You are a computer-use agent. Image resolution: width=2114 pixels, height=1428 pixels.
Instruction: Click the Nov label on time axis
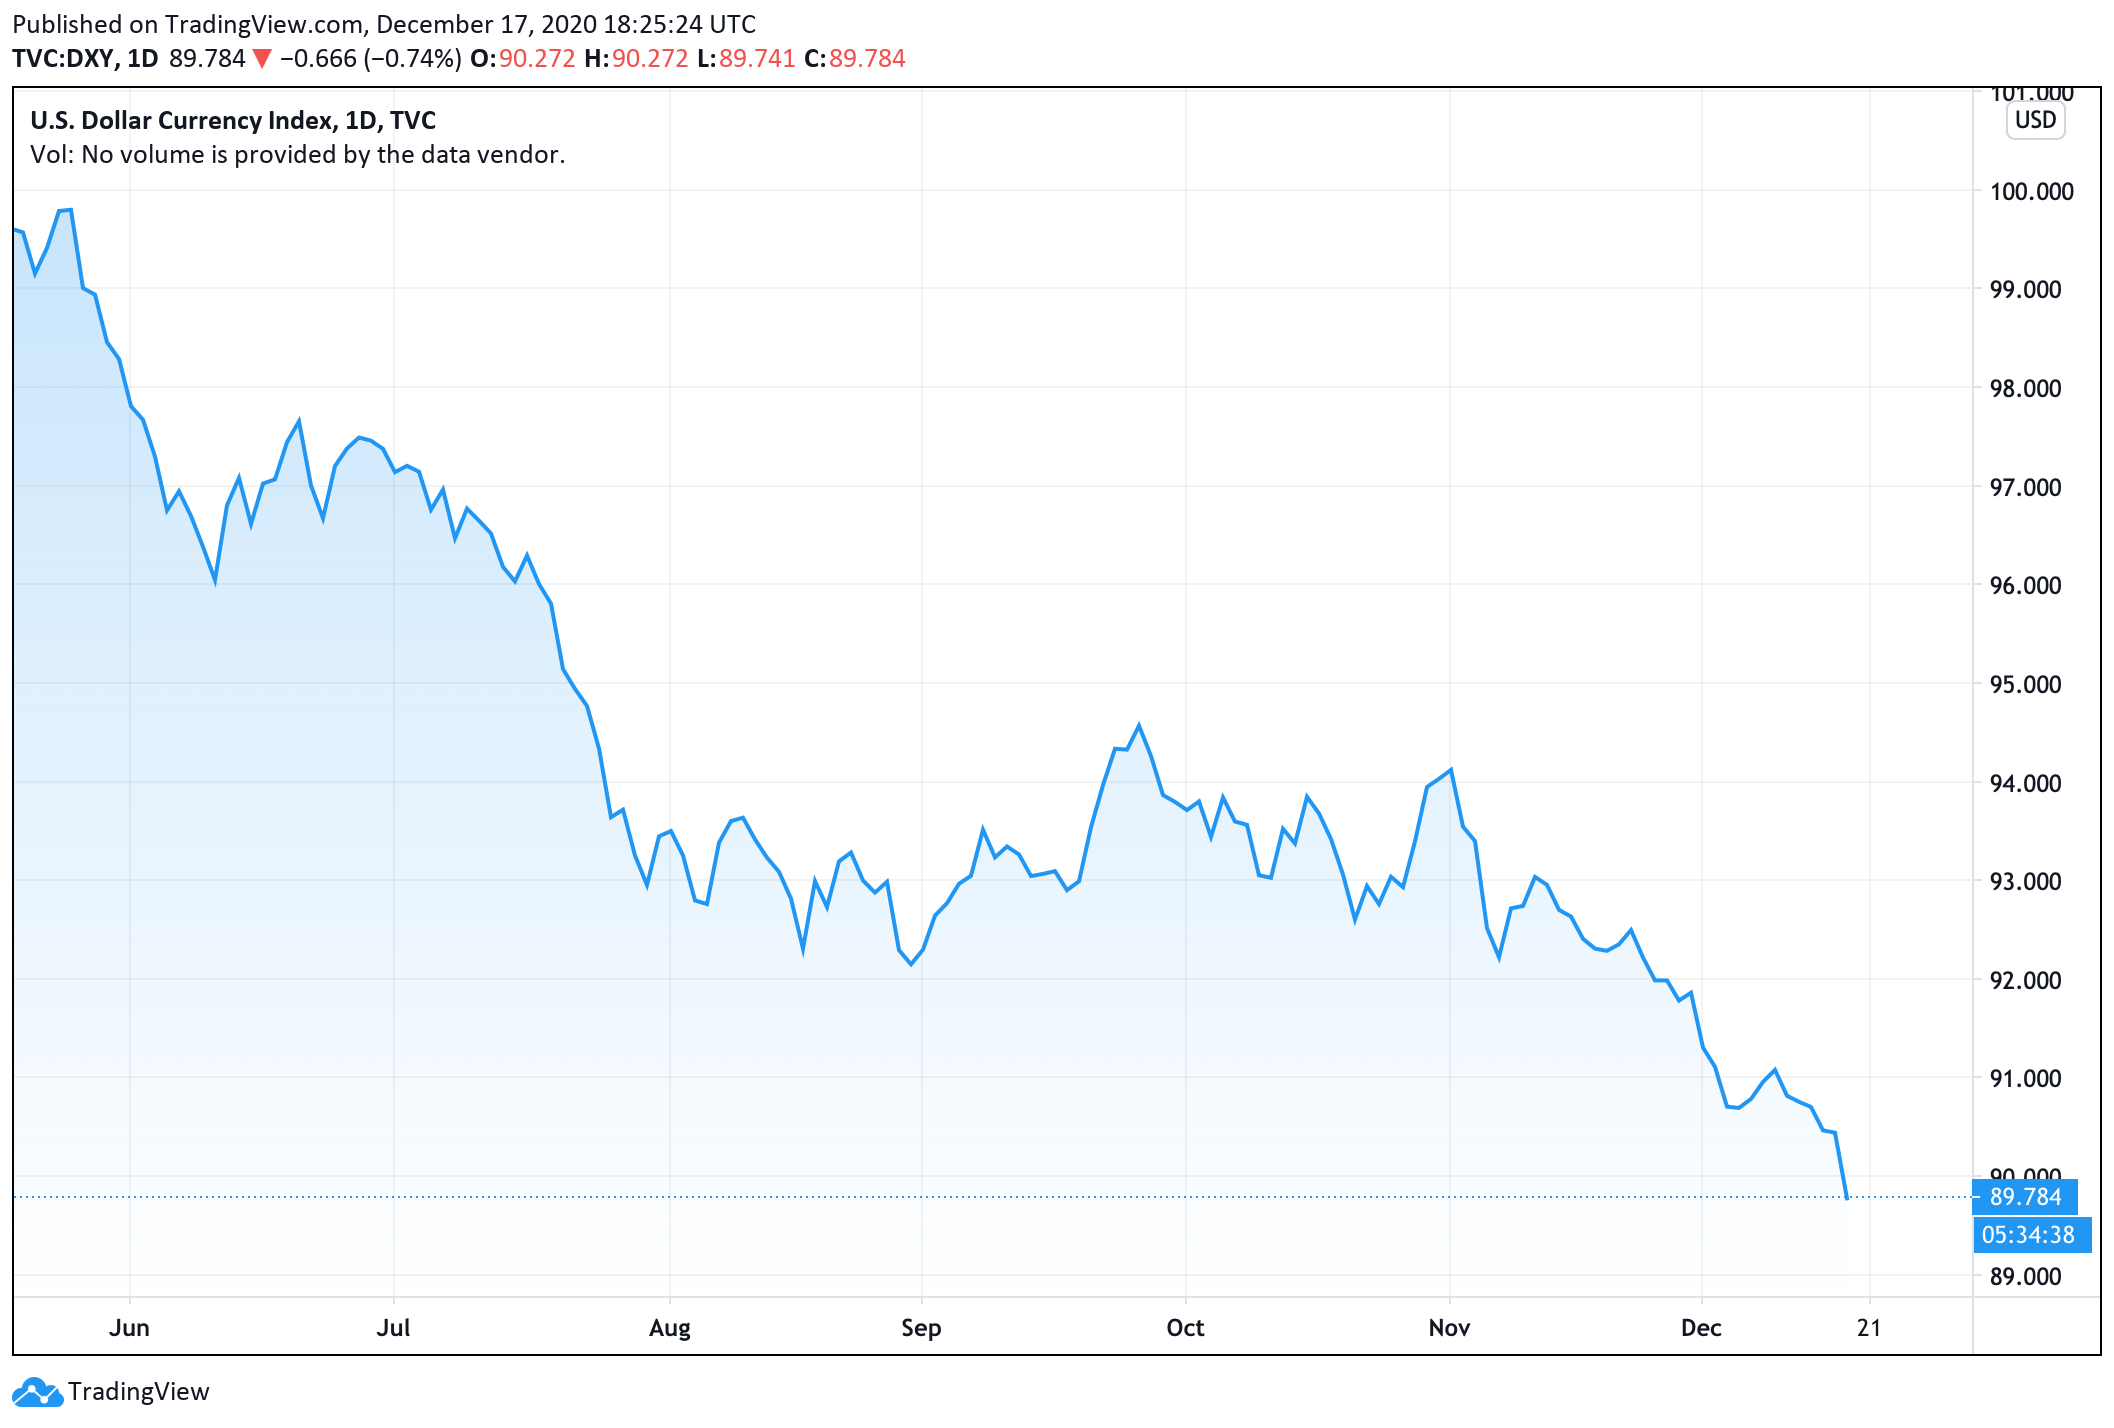1449,1328
